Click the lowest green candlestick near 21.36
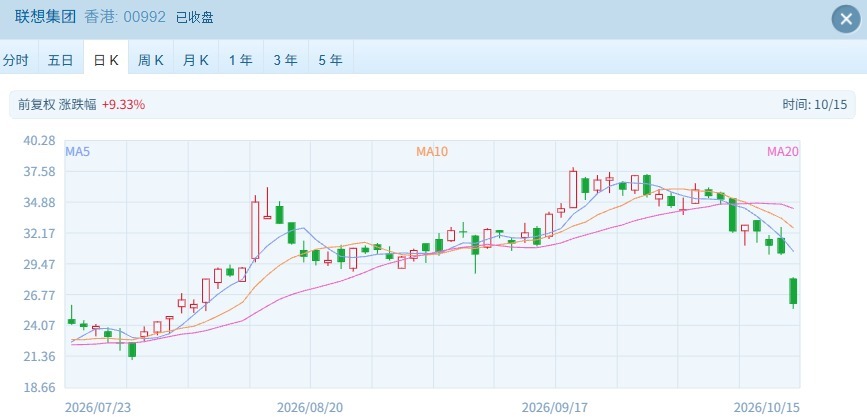This screenshot has width=867, height=417. pyautogui.click(x=132, y=350)
